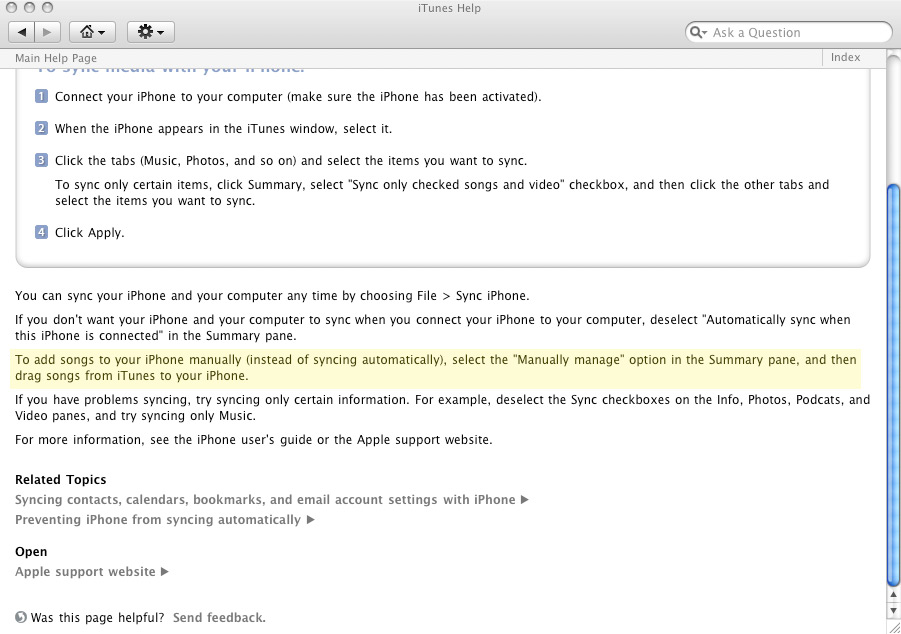Click the Ask a Question search field
This screenshot has width=901, height=634.
coord(788,32)
